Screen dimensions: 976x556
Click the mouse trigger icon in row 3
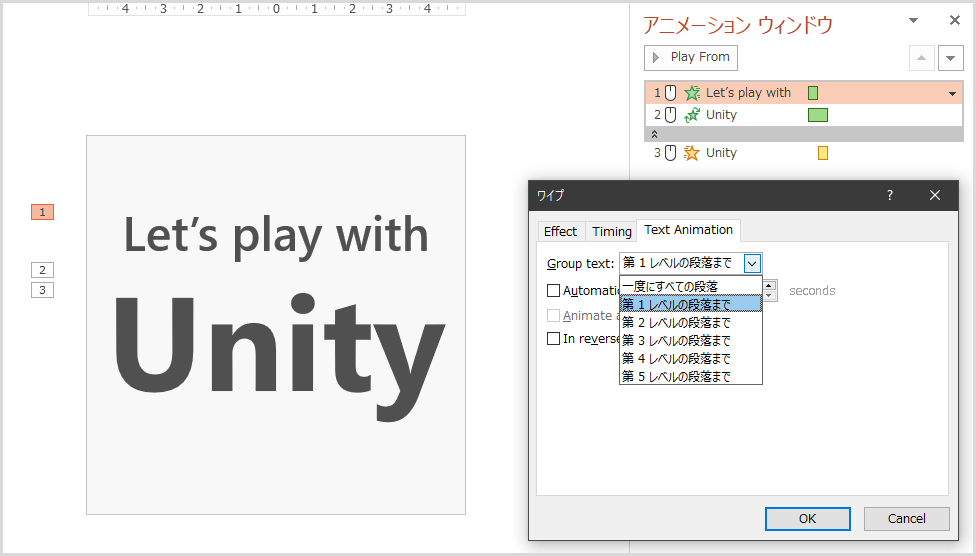670,153
